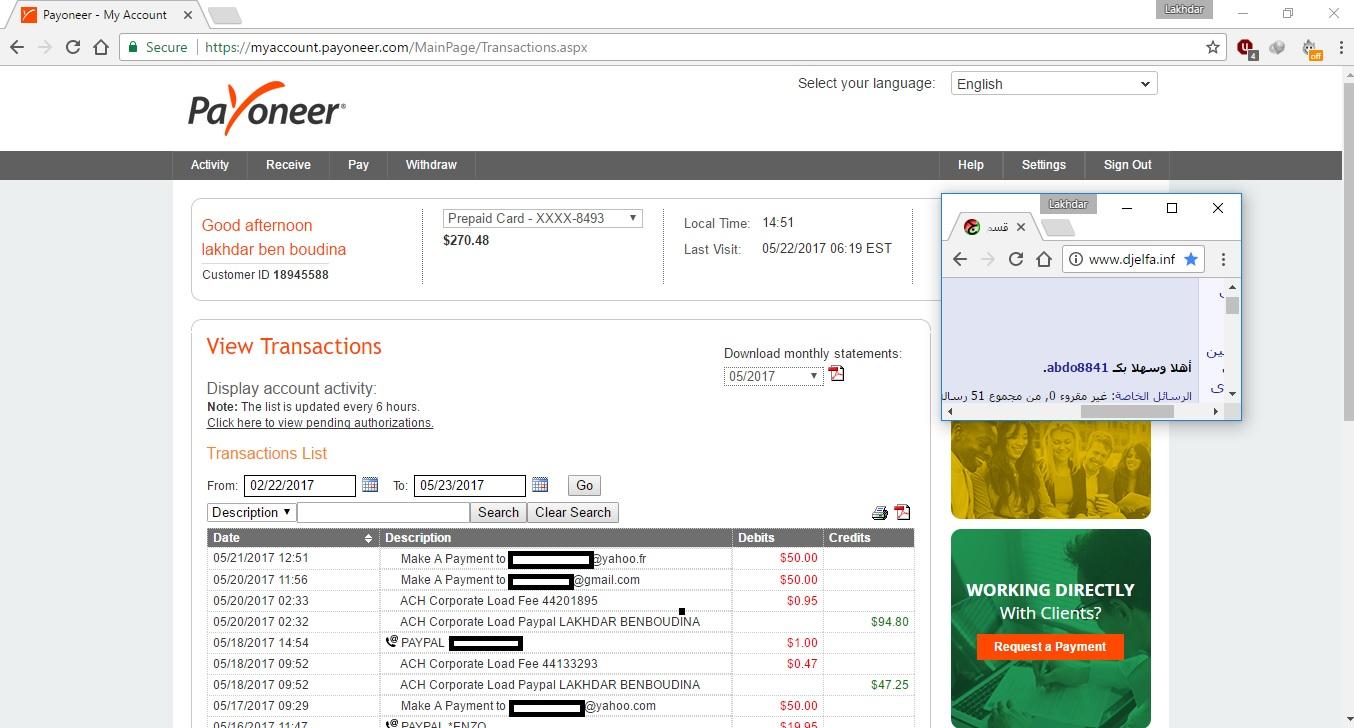Image resolution: width=1354 pixels, height=728 pixels.
Task: Open the uBlock extension icon
Action: [1246, 47]
